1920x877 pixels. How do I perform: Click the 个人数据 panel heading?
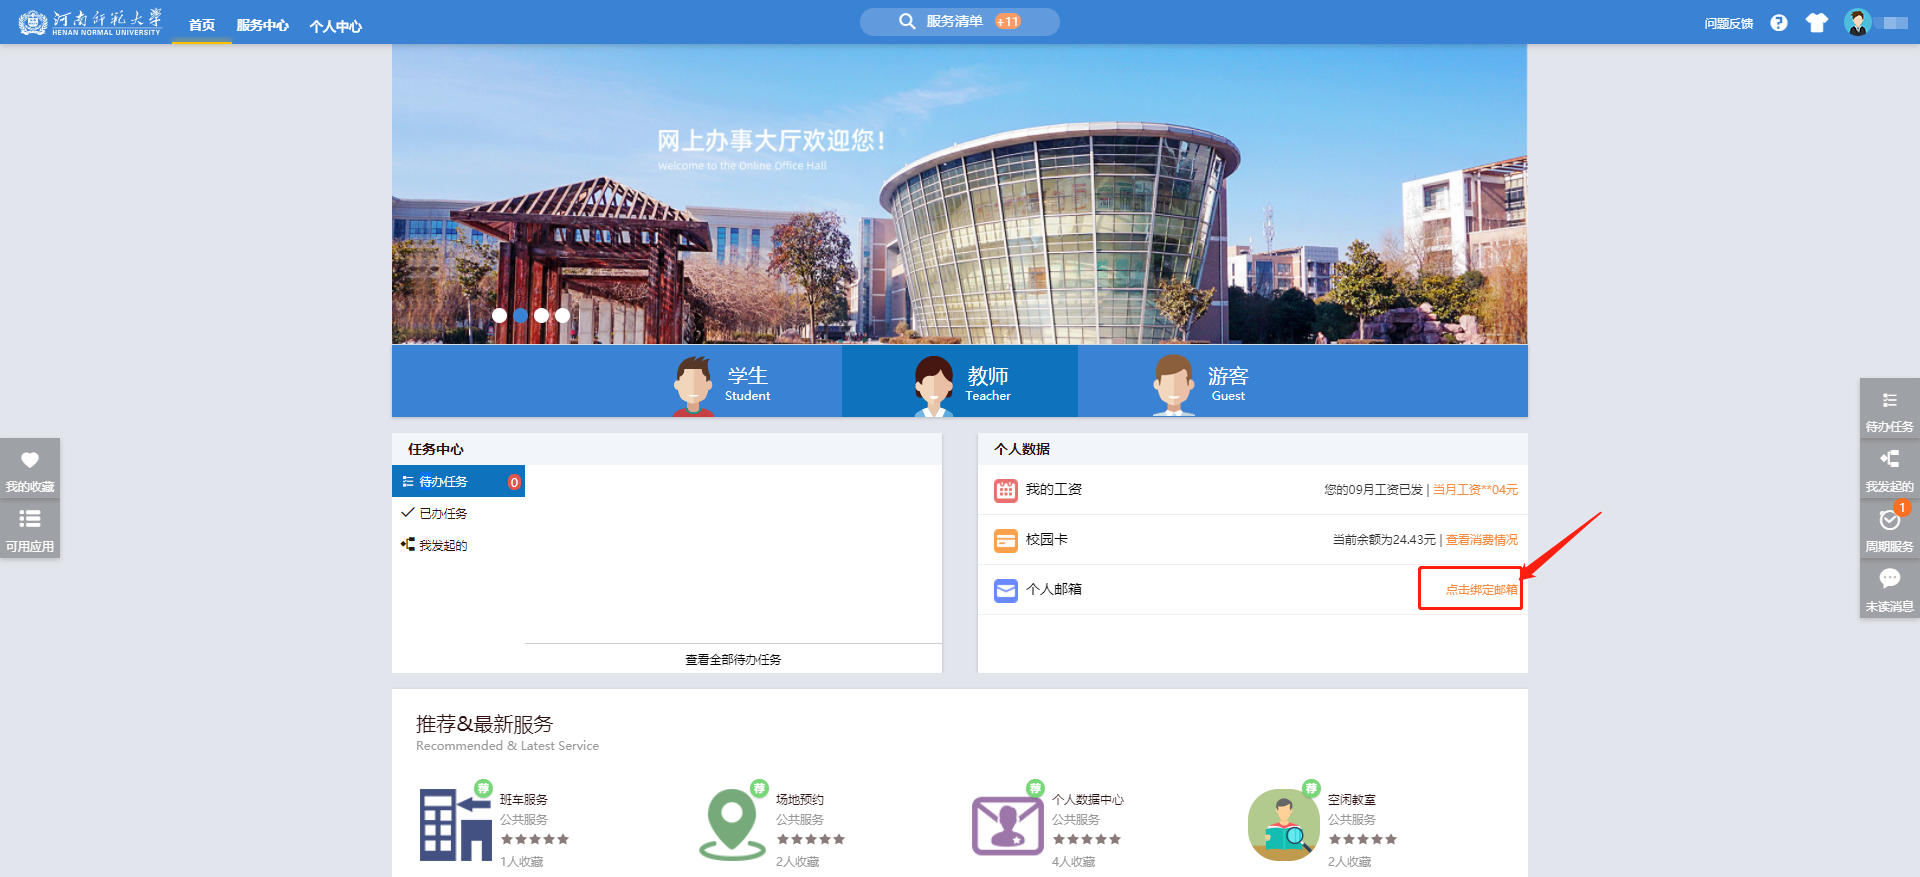coord(1022,449)
